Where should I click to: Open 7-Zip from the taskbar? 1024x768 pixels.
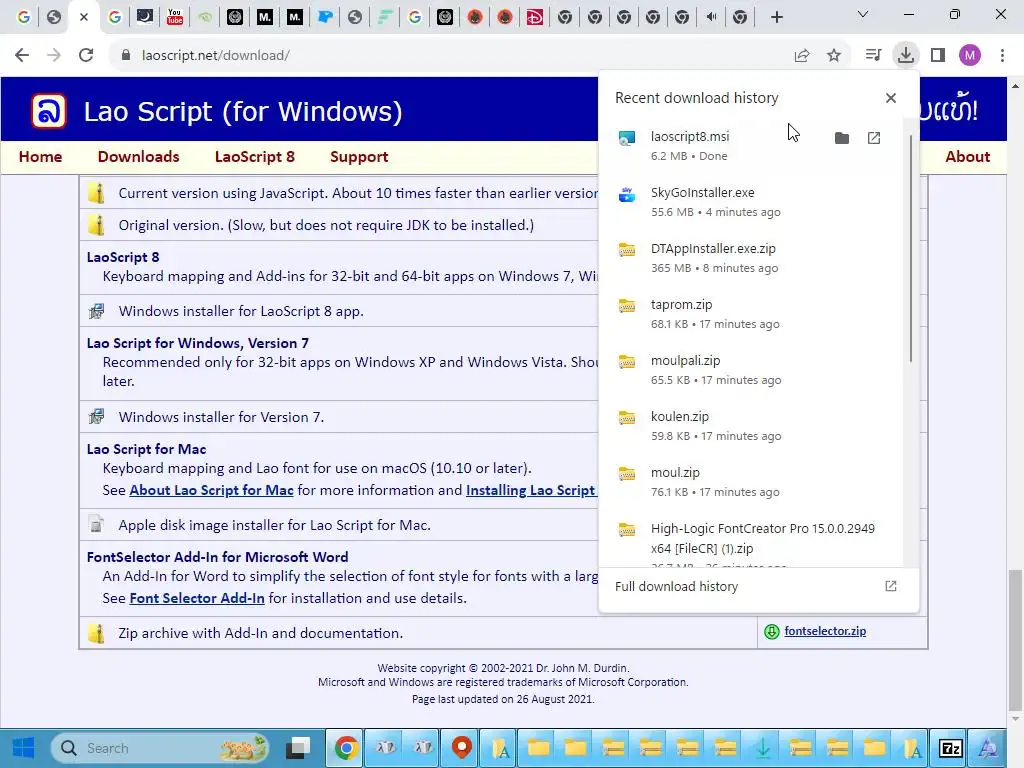pos(950,748)
